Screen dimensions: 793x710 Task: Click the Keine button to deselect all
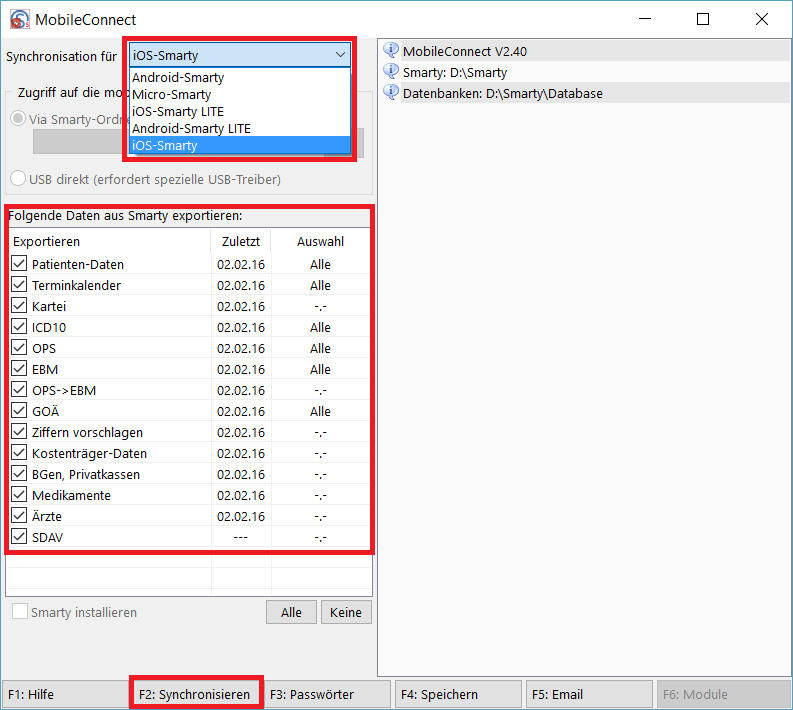(346, 612)
